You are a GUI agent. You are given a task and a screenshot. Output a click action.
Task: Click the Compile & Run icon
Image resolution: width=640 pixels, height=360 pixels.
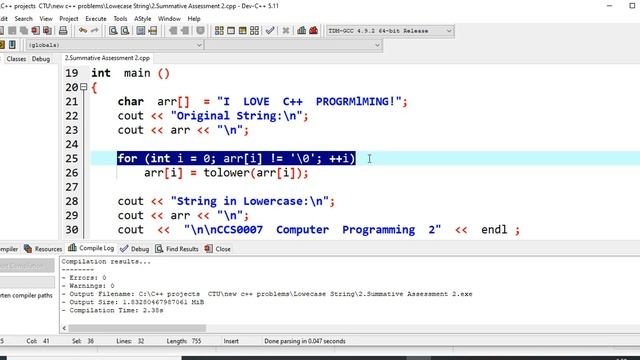click(x=243, y=31)
